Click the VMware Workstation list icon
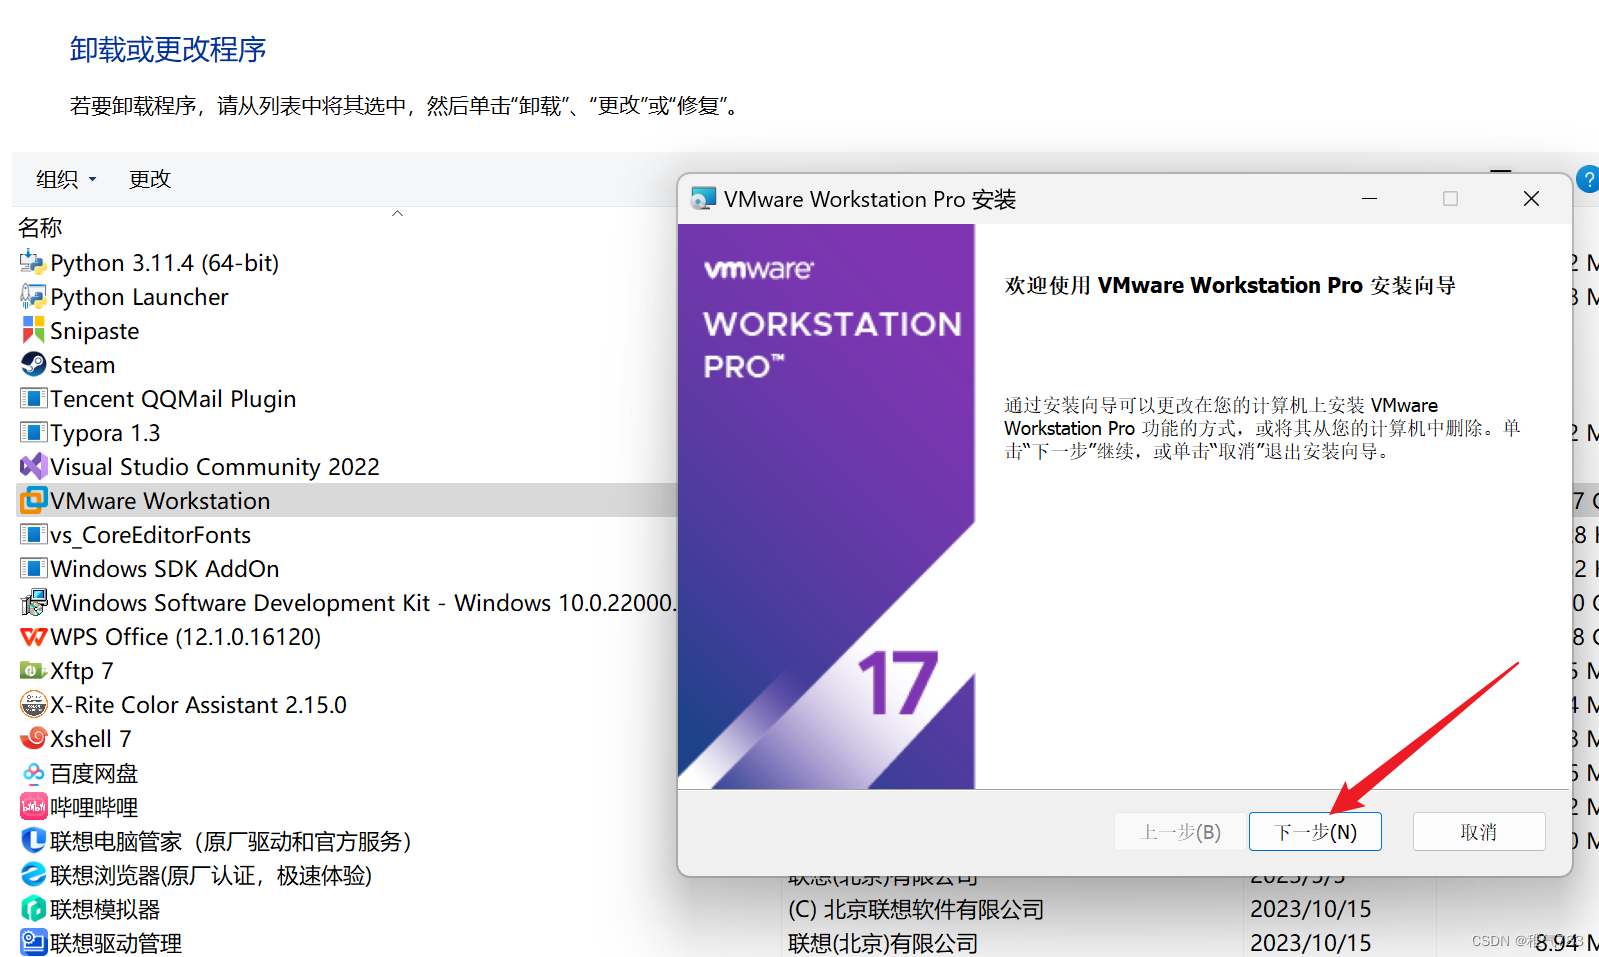1599x957 pixels. click(33, 500)
